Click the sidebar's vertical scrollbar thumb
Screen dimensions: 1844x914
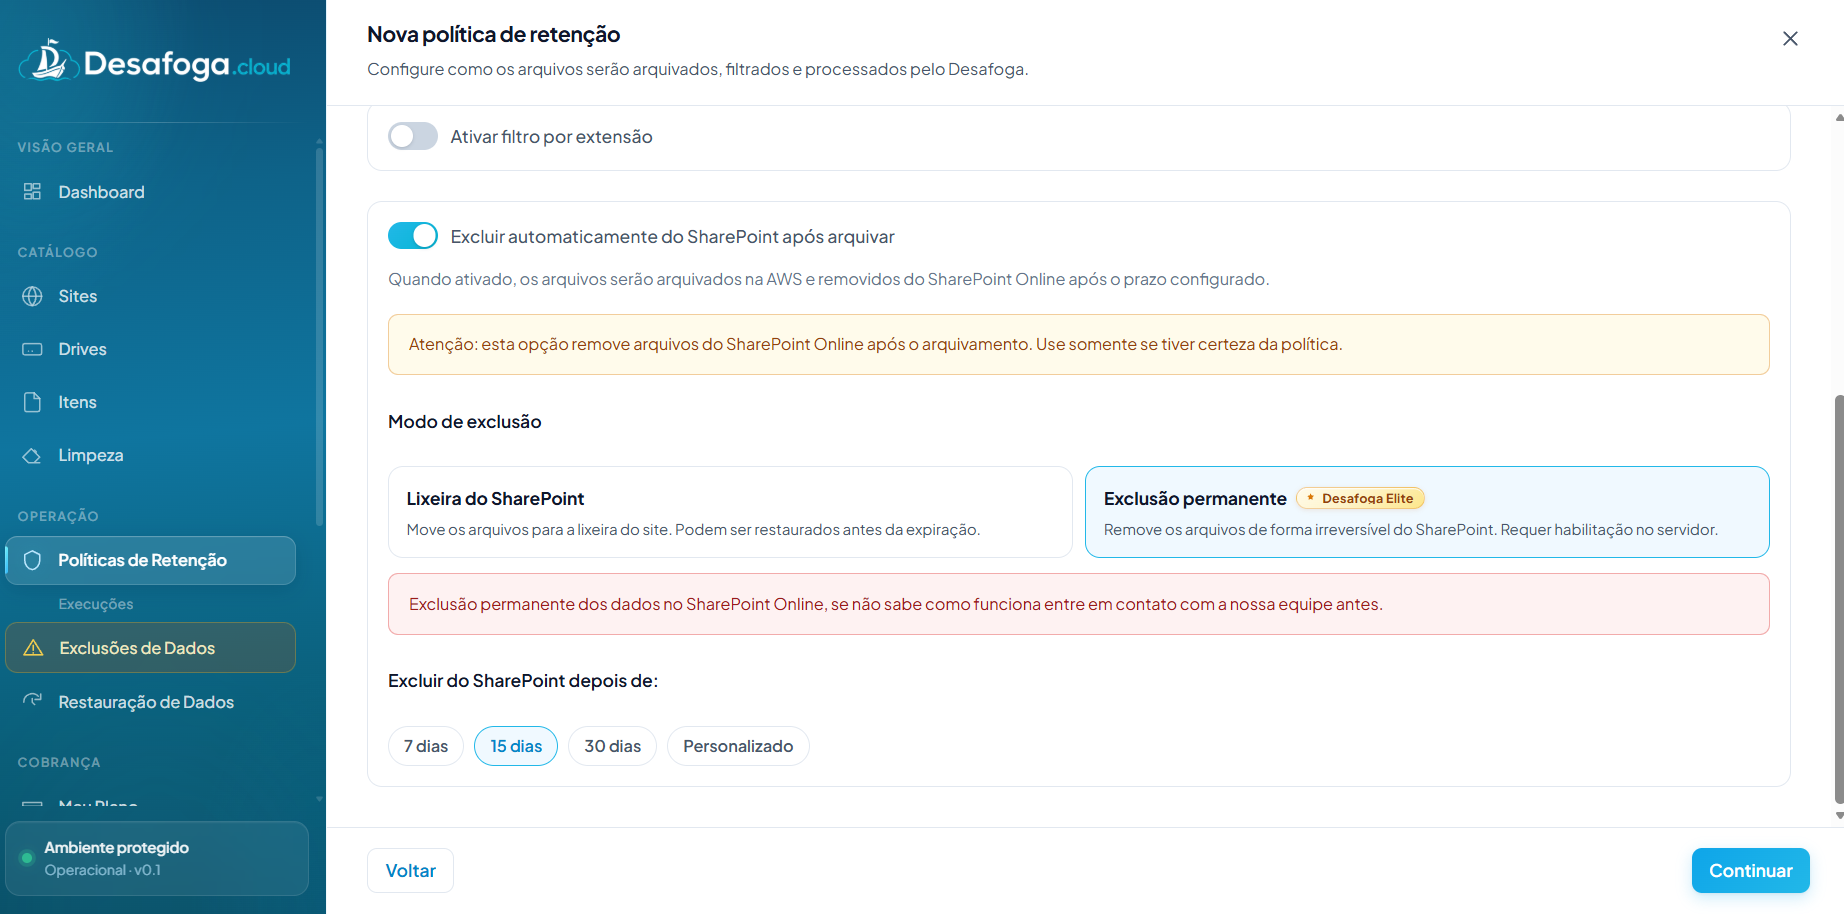[x=319, y=335]
